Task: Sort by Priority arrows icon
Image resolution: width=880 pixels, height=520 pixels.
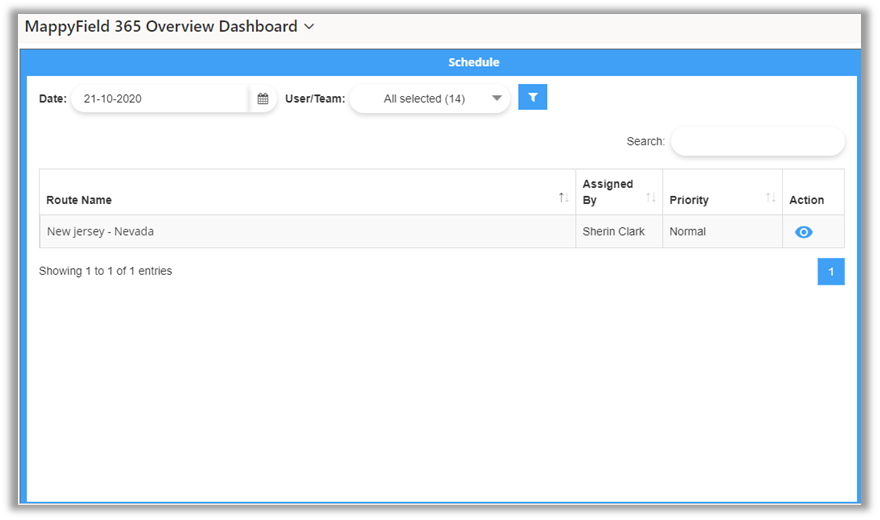Action: click(770, 198)
